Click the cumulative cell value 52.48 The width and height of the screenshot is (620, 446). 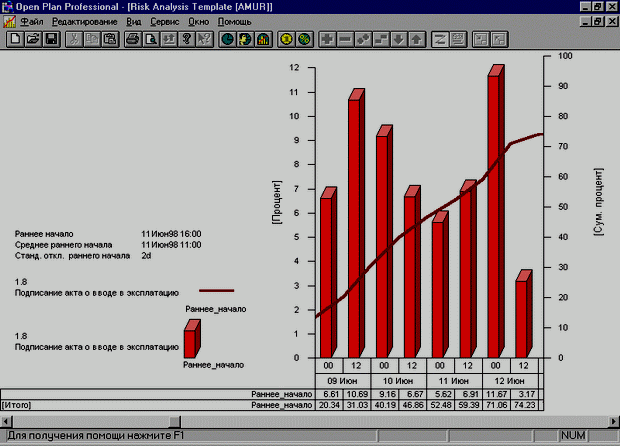[441, 405]
